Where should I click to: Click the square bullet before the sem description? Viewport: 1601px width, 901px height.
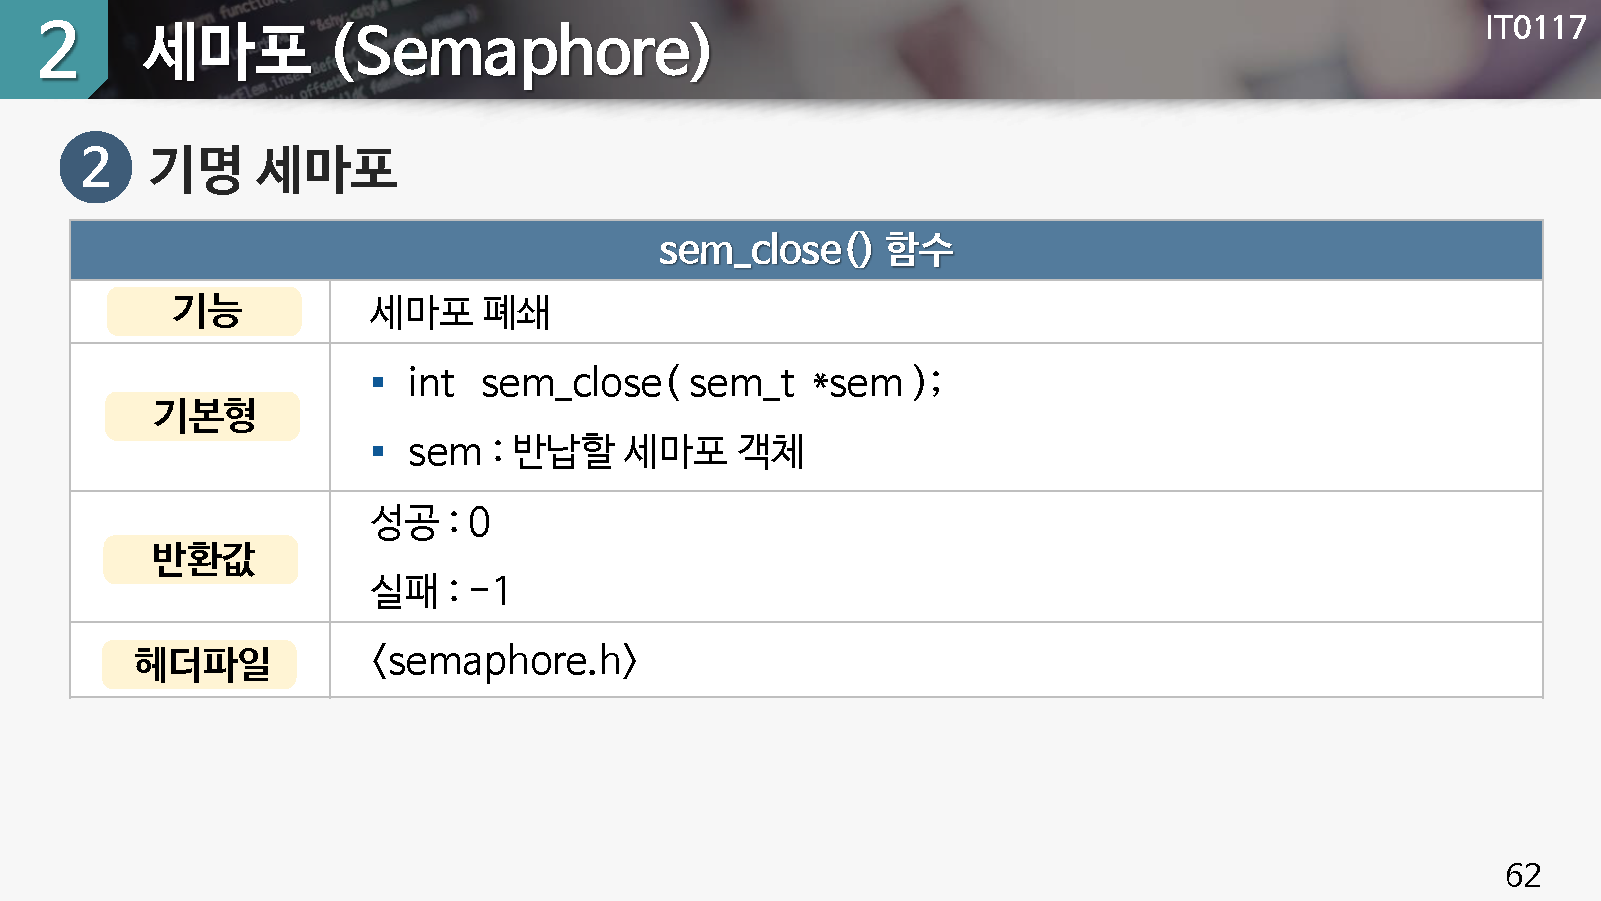coord(378,451)
